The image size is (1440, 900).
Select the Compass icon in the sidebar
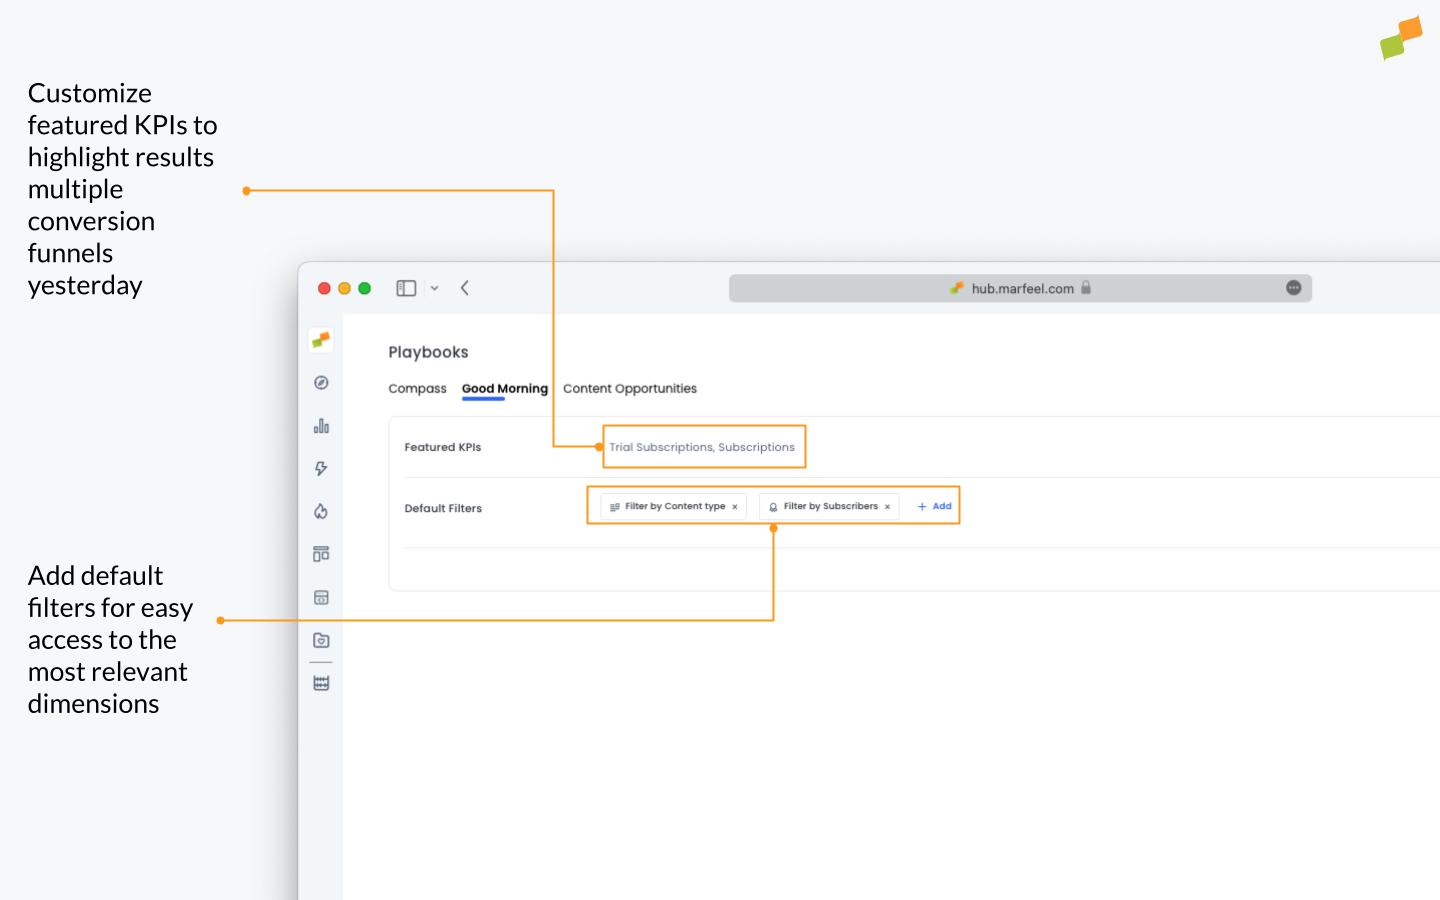[x=320, y=383]
